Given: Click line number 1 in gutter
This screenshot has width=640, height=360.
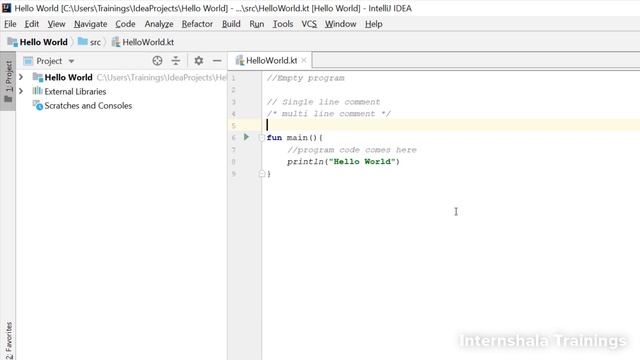Looking at the screenshot, I should coord(233,78).
